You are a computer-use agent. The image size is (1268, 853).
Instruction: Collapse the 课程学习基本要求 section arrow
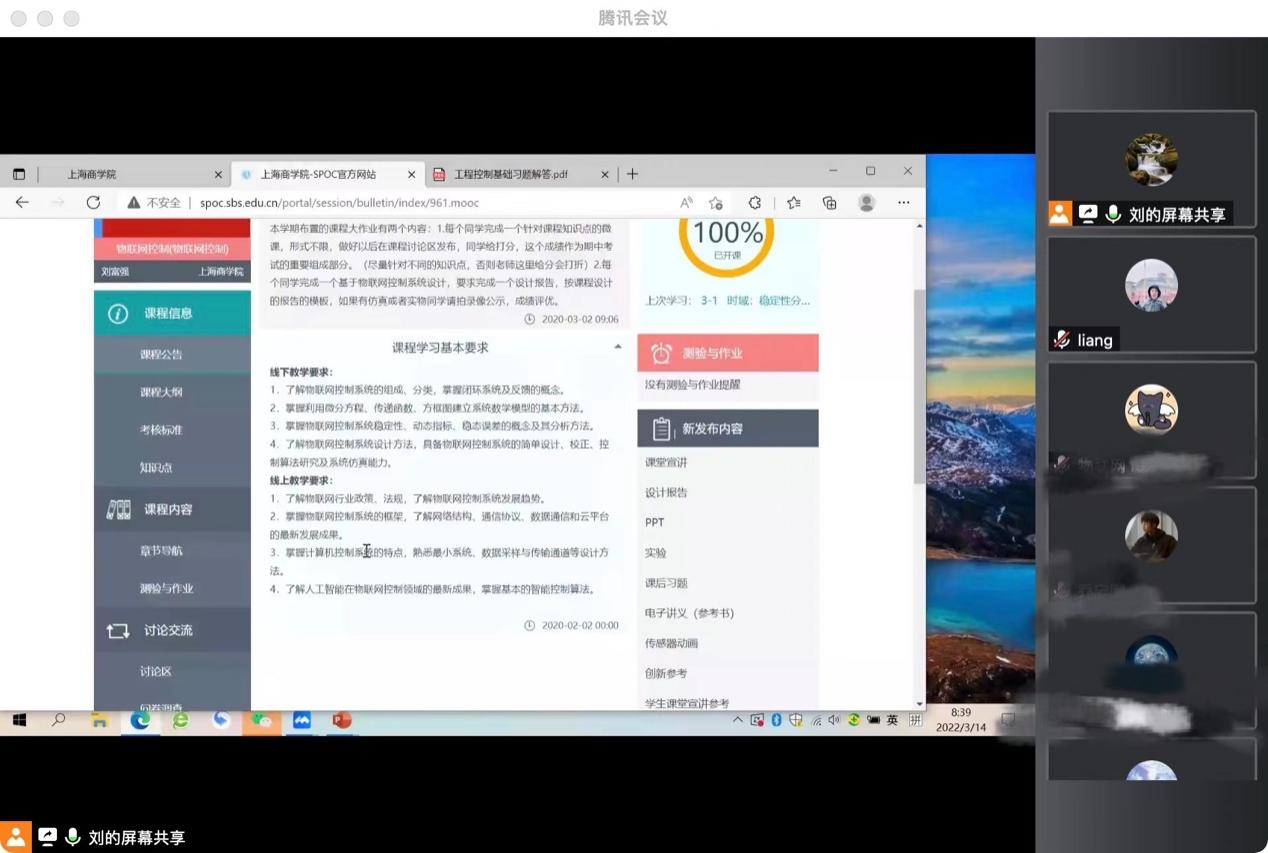point(617,347)
